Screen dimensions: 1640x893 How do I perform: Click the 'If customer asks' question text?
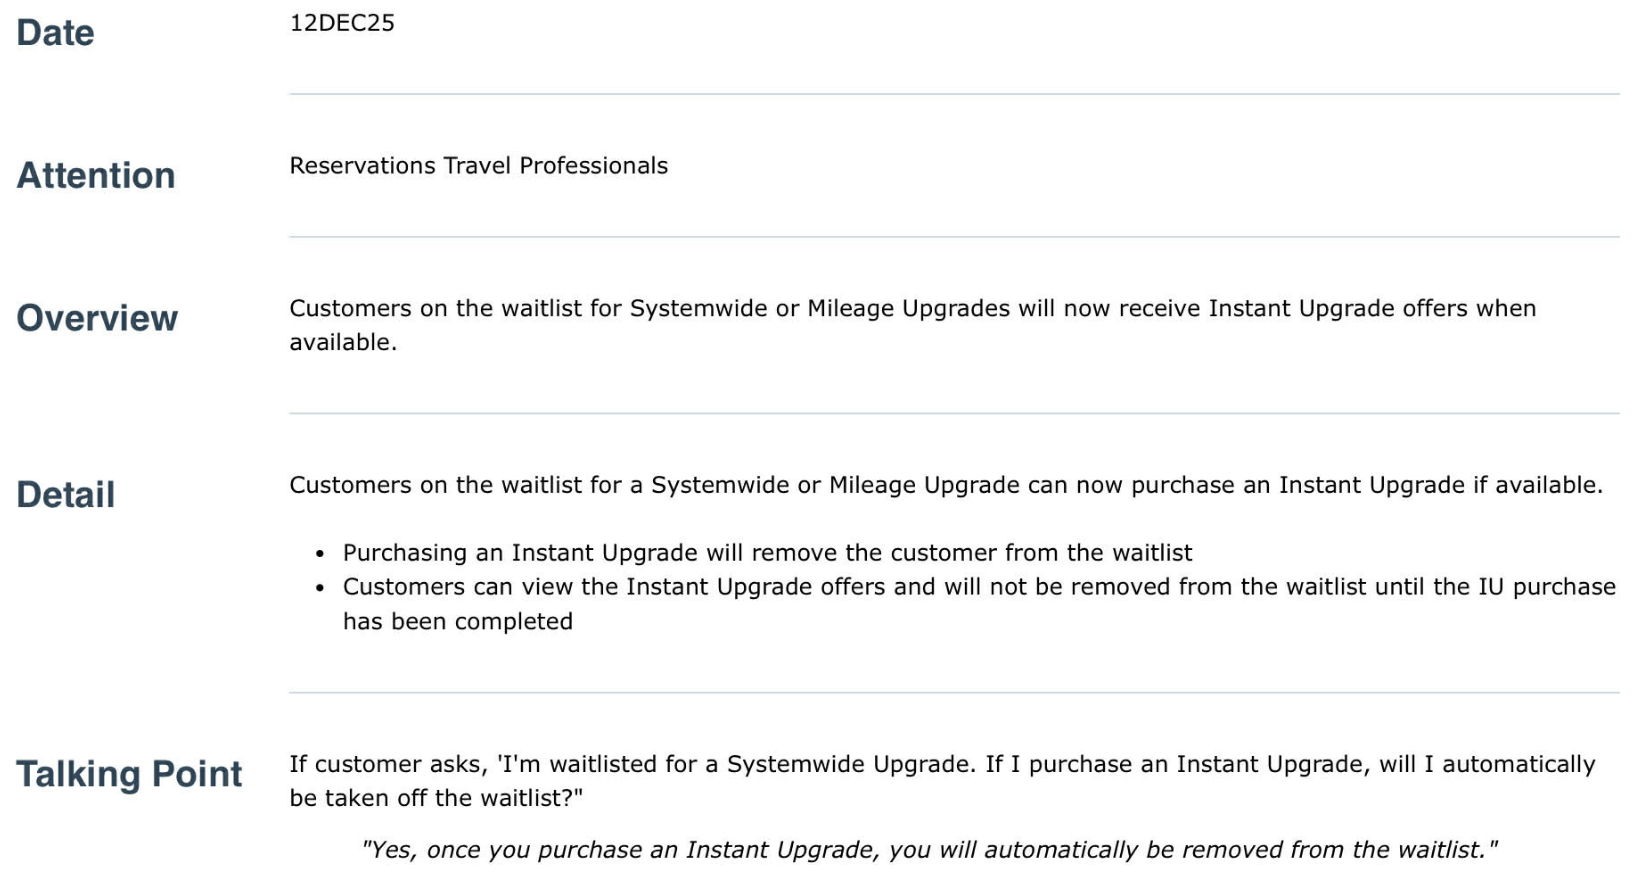[x=941, y=765]
